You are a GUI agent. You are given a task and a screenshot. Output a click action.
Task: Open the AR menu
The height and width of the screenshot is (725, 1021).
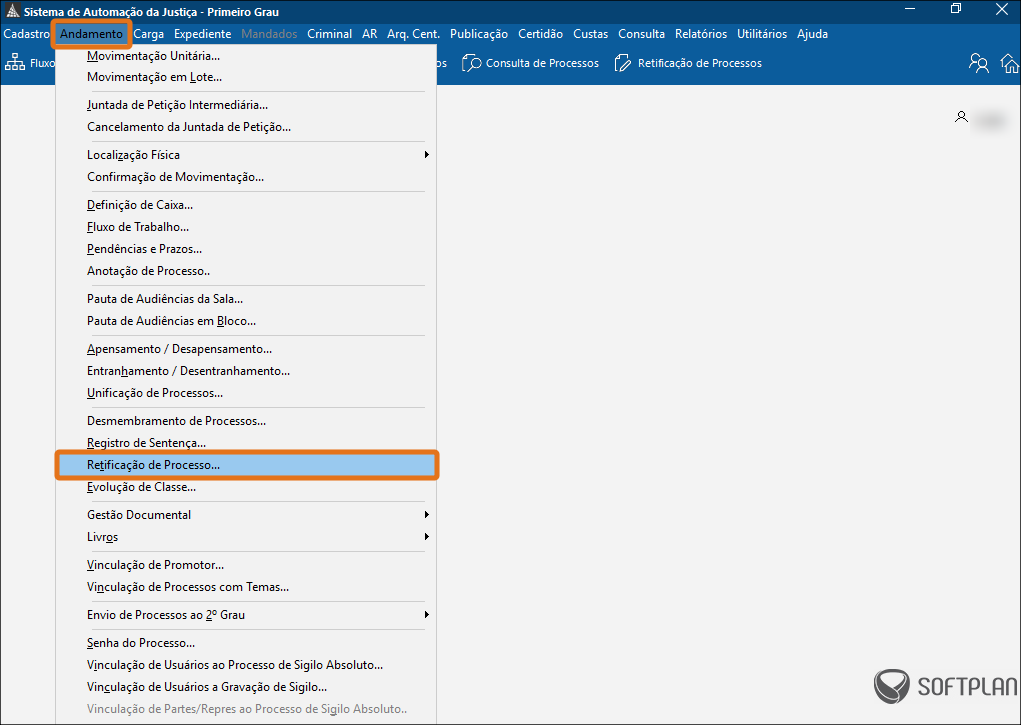click(x=370, y=34)
